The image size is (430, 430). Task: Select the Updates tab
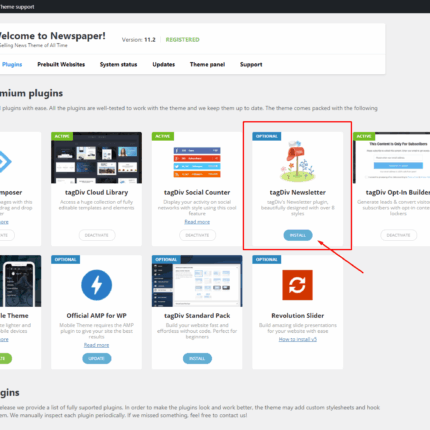tap(164, 64)
